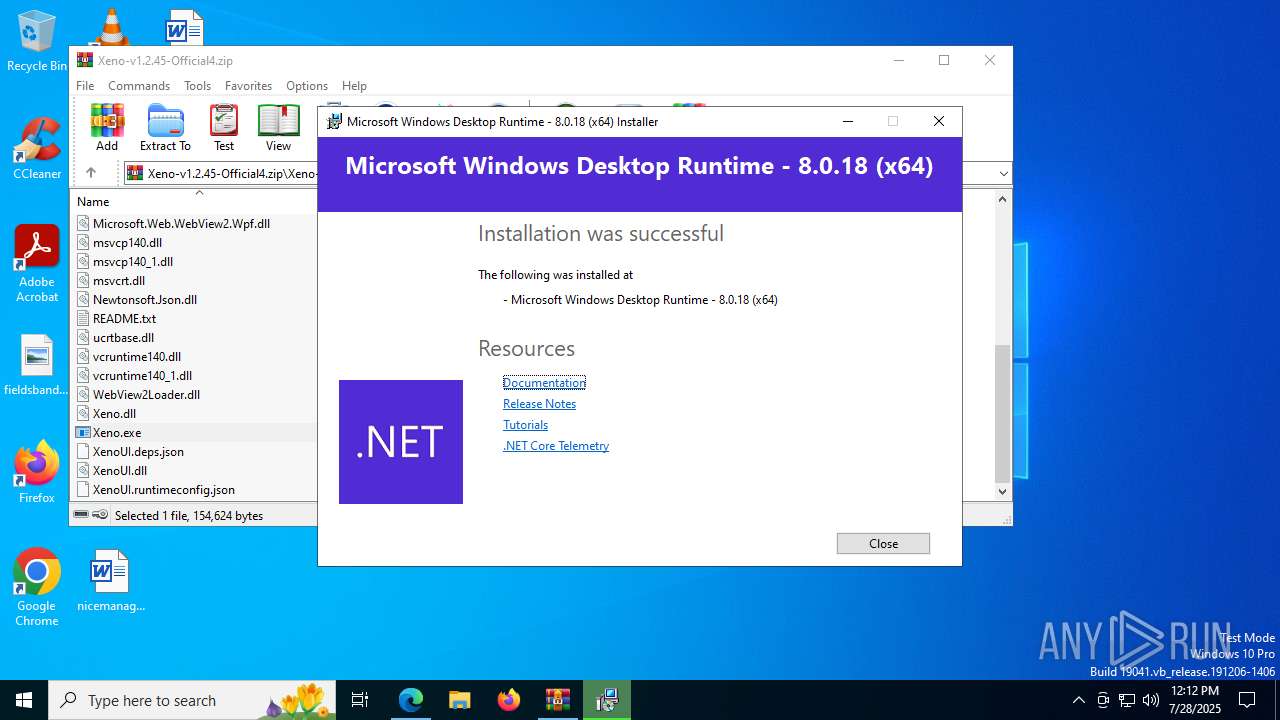
Task: Expand the WinRAR address path dropdown
Action: click(x=1003, y=174)
